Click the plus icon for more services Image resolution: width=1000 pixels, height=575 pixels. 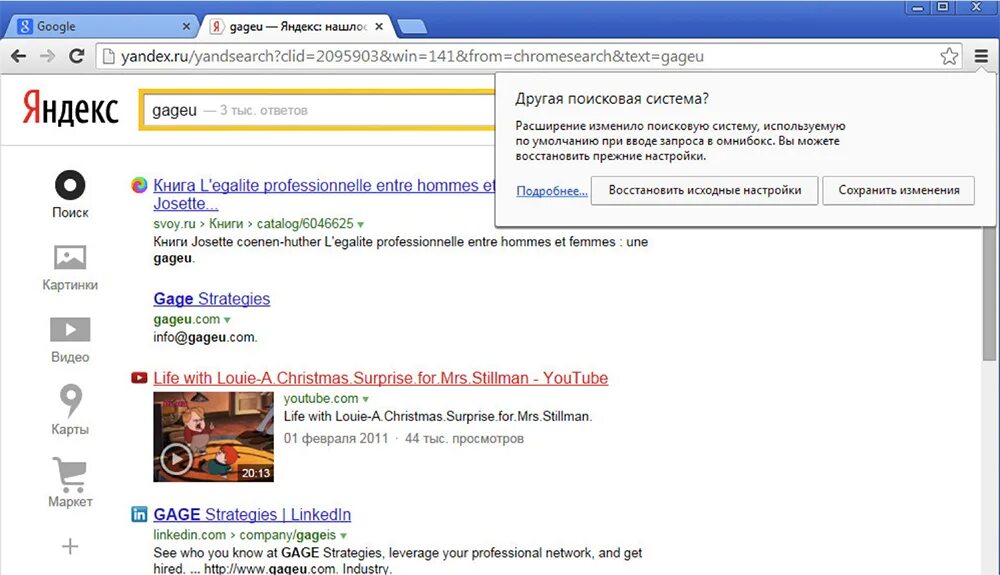(70, 546)
